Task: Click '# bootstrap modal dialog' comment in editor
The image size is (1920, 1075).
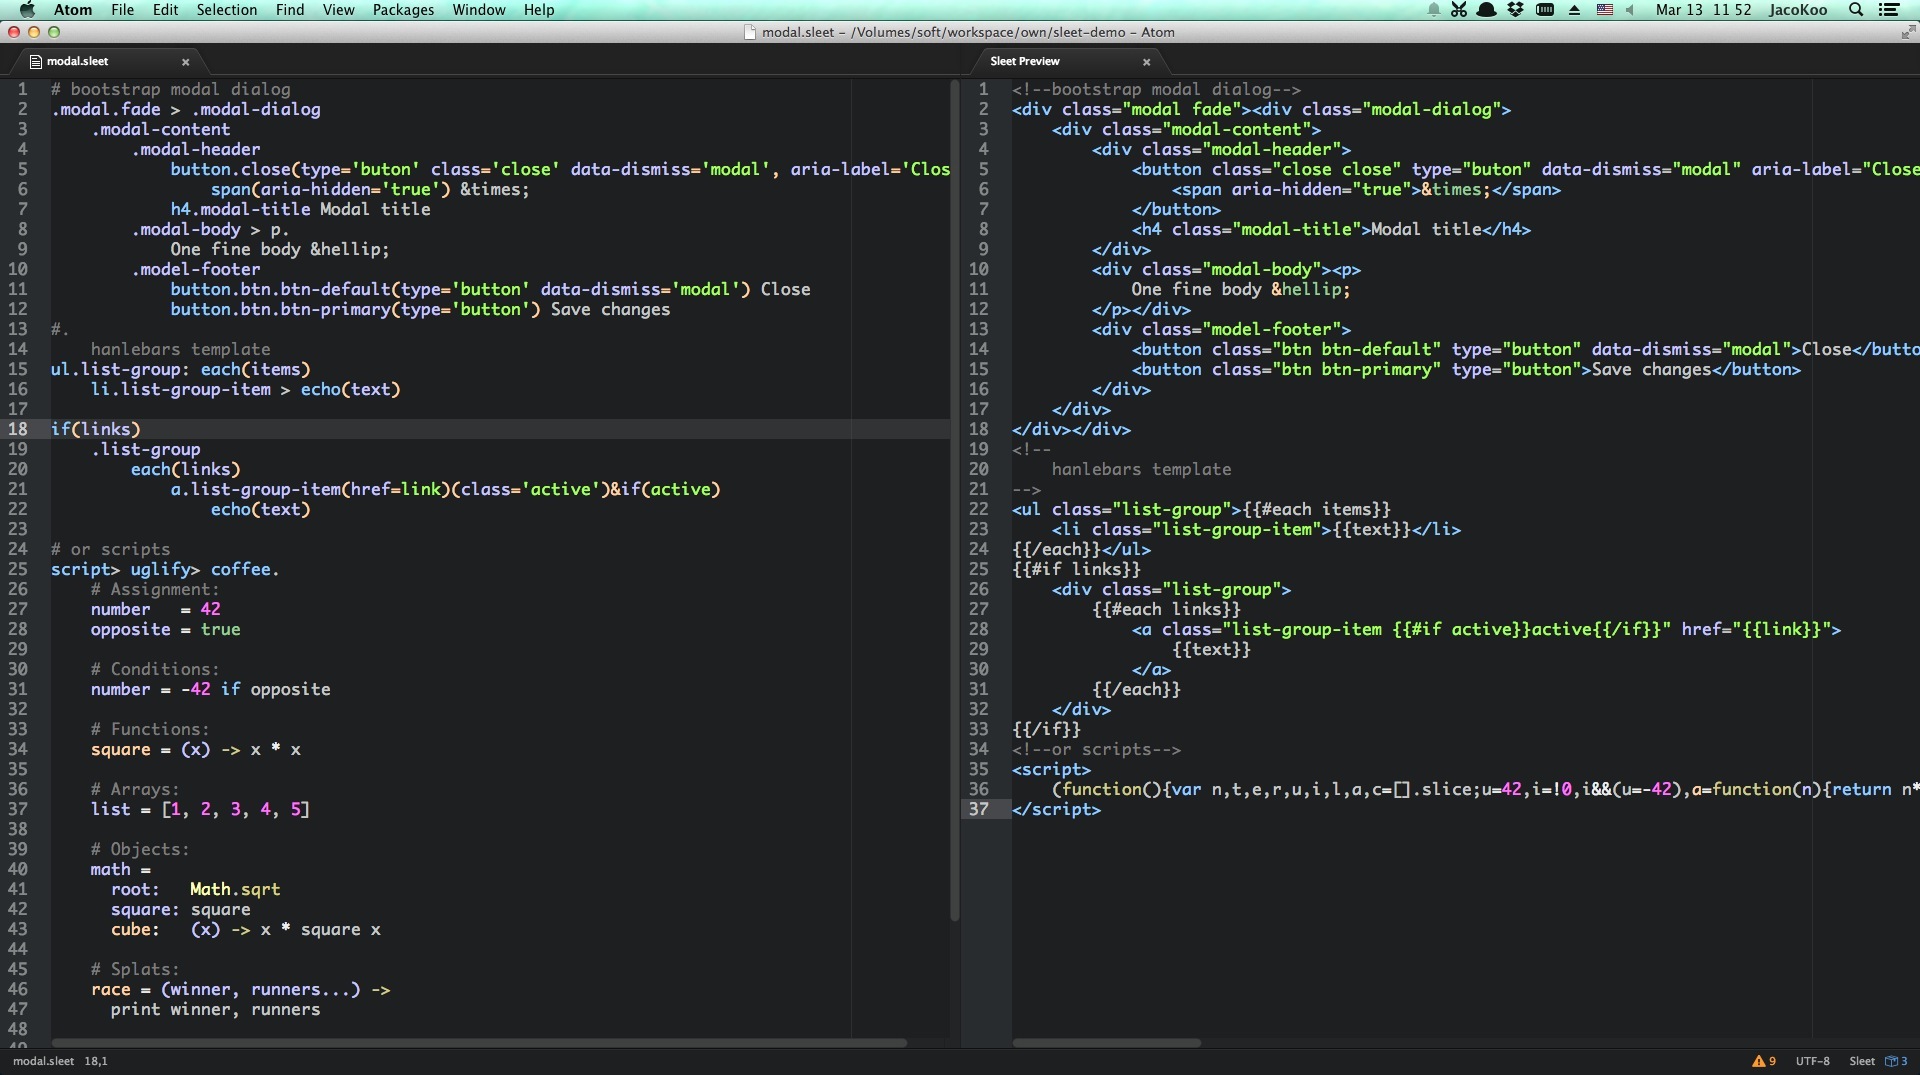Action: 170,89
